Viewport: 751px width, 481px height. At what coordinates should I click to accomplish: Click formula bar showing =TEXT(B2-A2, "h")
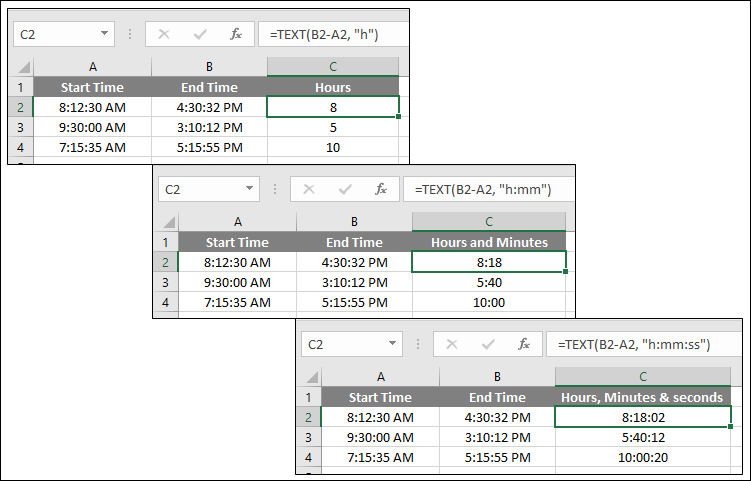tap(333, 34)
